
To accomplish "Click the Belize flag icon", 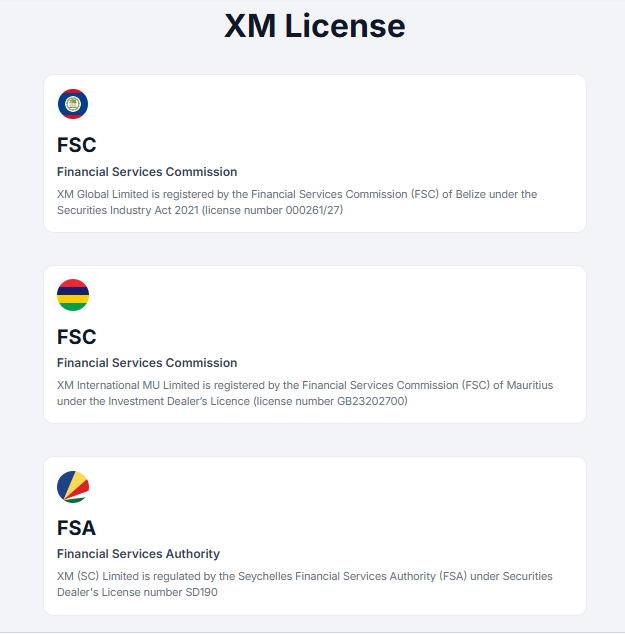I will [73, 104].
